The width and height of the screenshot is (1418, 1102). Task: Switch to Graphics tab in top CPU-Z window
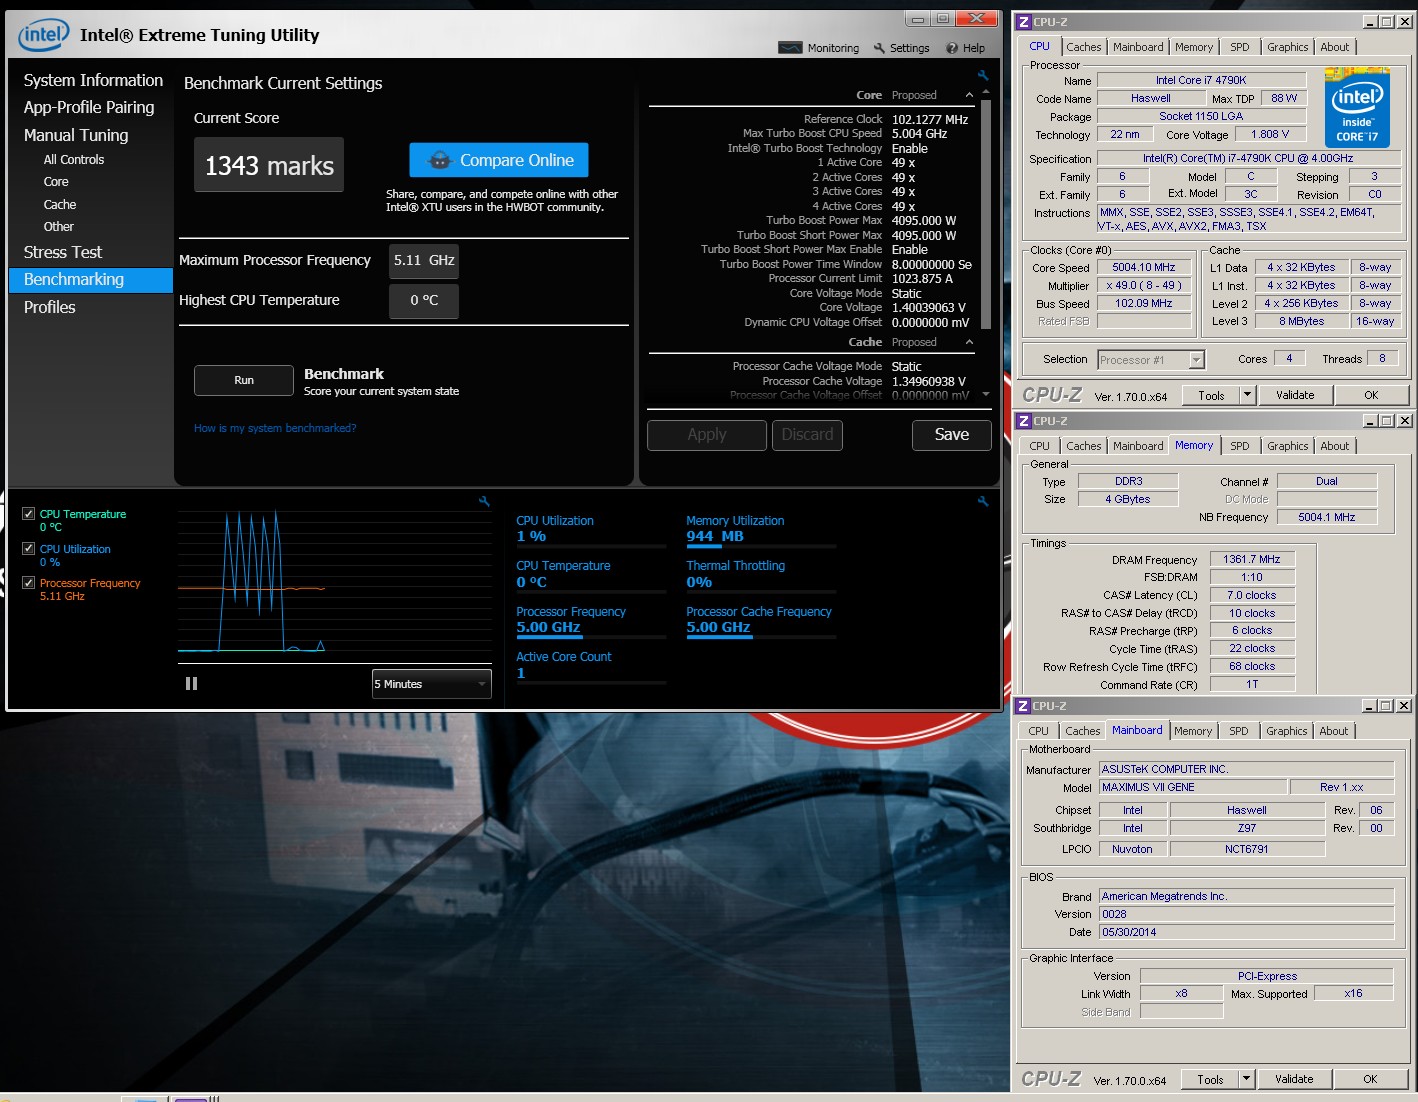pyautogui.click(x=1287, y=47)
